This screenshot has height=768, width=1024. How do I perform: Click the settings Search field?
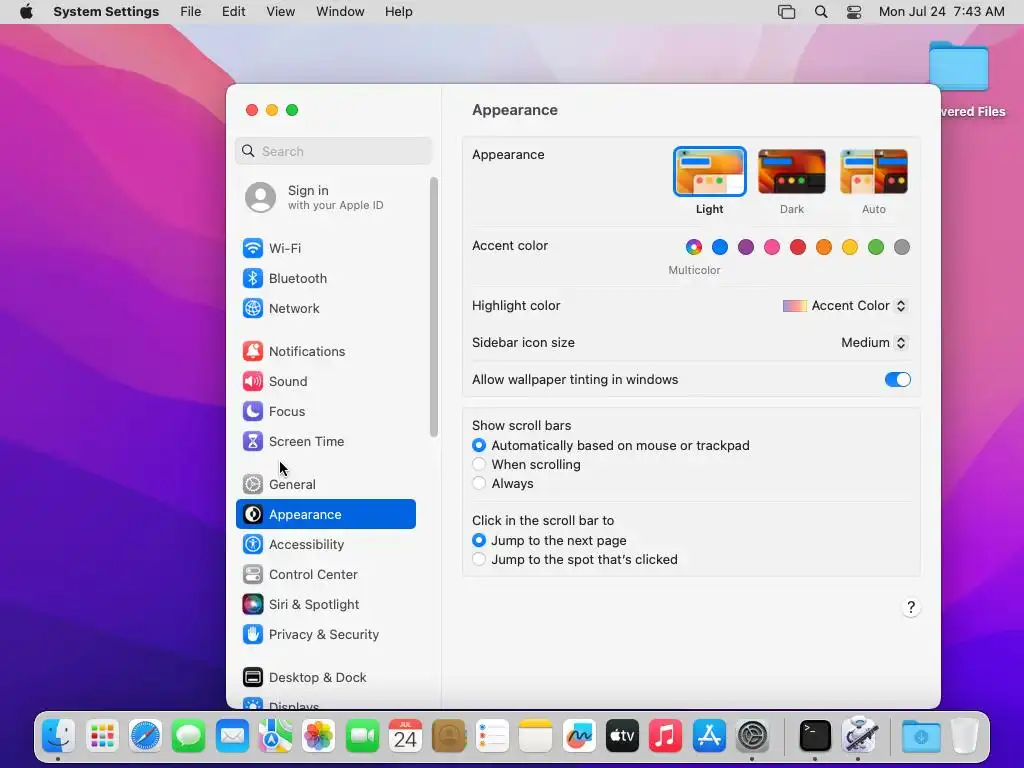[x=333, y=151]
